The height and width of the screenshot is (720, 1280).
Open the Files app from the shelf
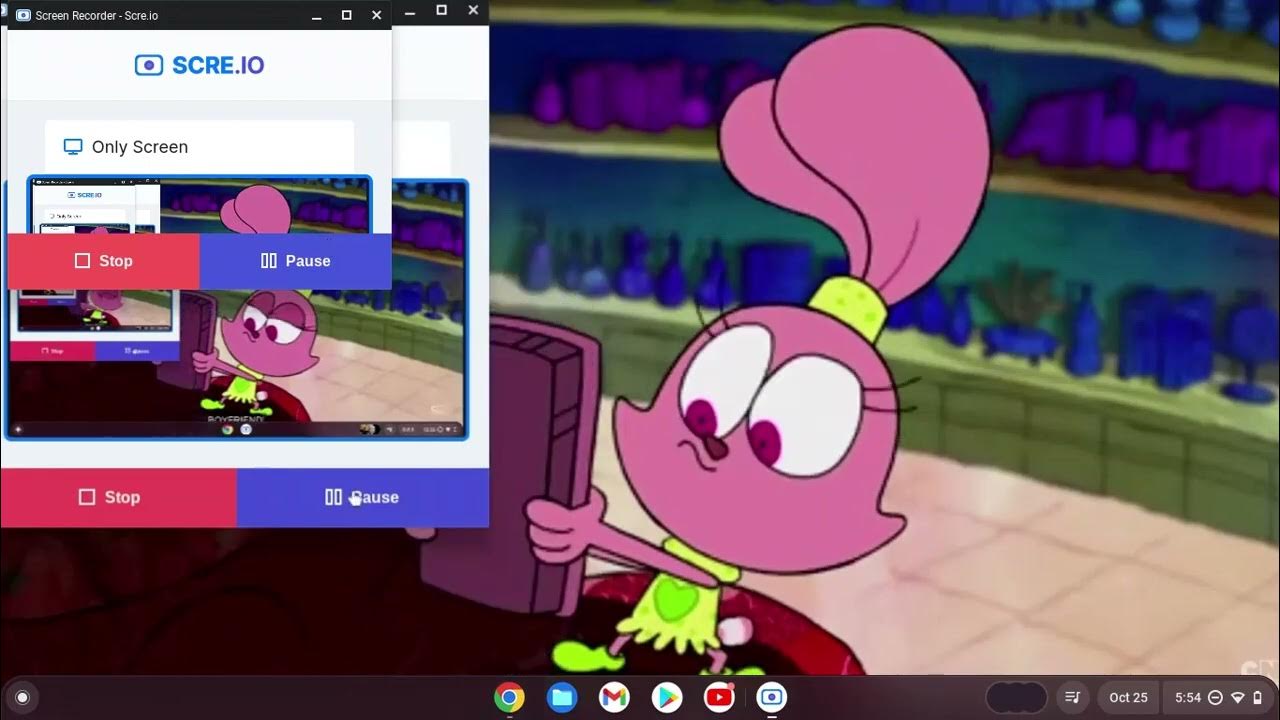tap(562, 697)
